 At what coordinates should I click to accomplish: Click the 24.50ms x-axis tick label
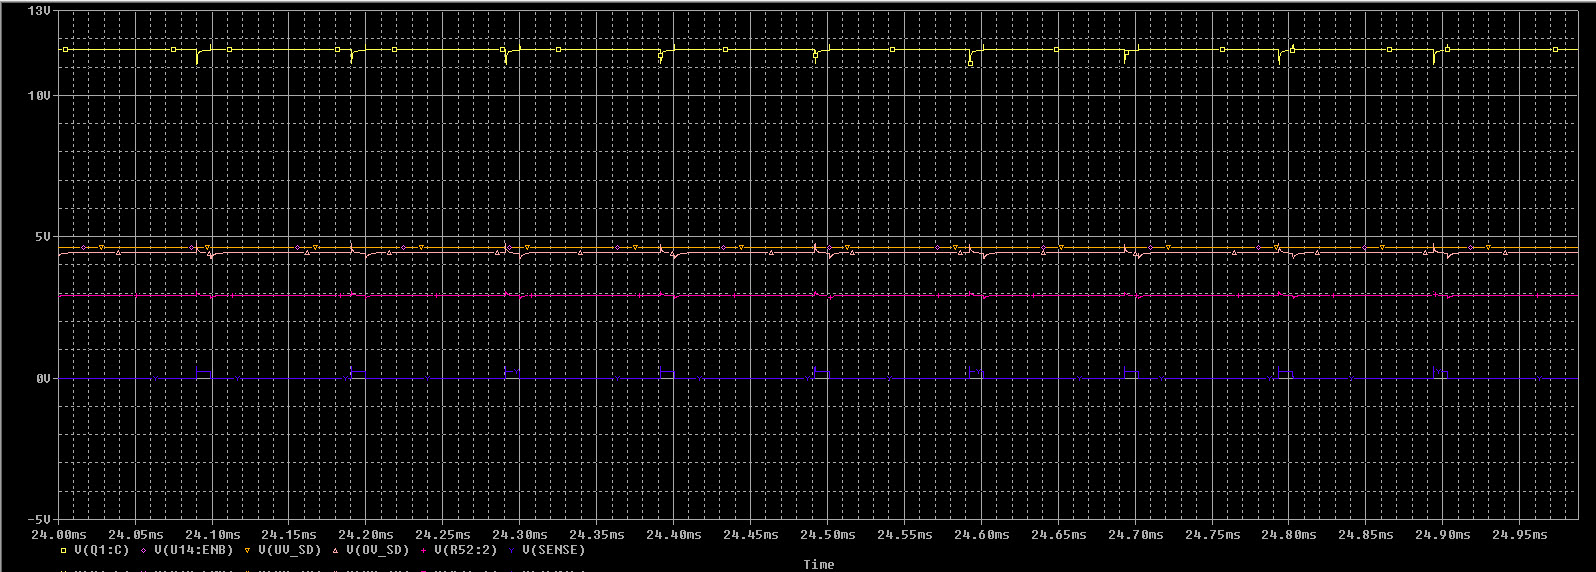pyautogui.click(x=828, y=535)
